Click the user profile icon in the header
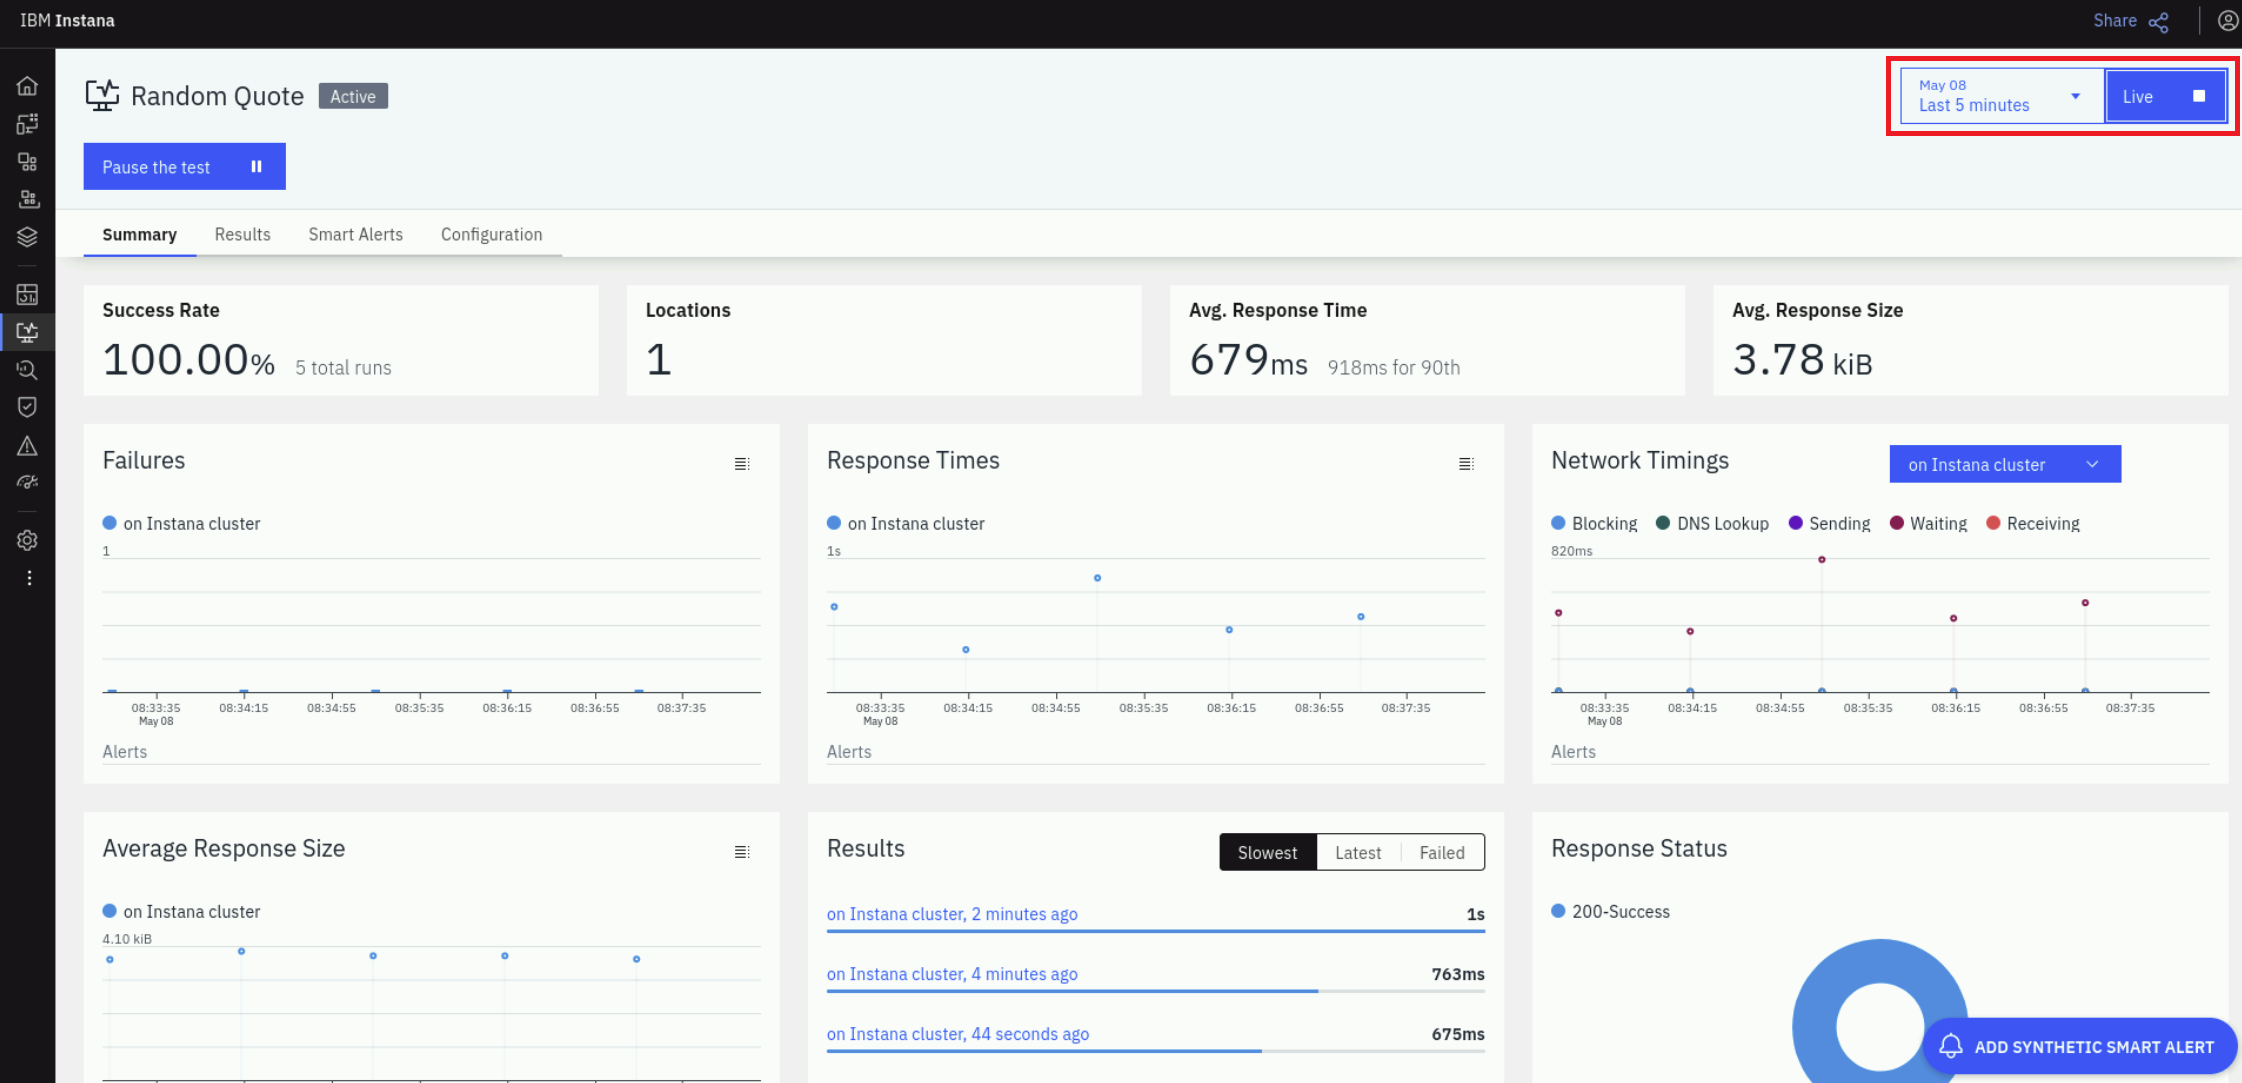This screenshot has height=1083, width=2242. [2227, 21]
